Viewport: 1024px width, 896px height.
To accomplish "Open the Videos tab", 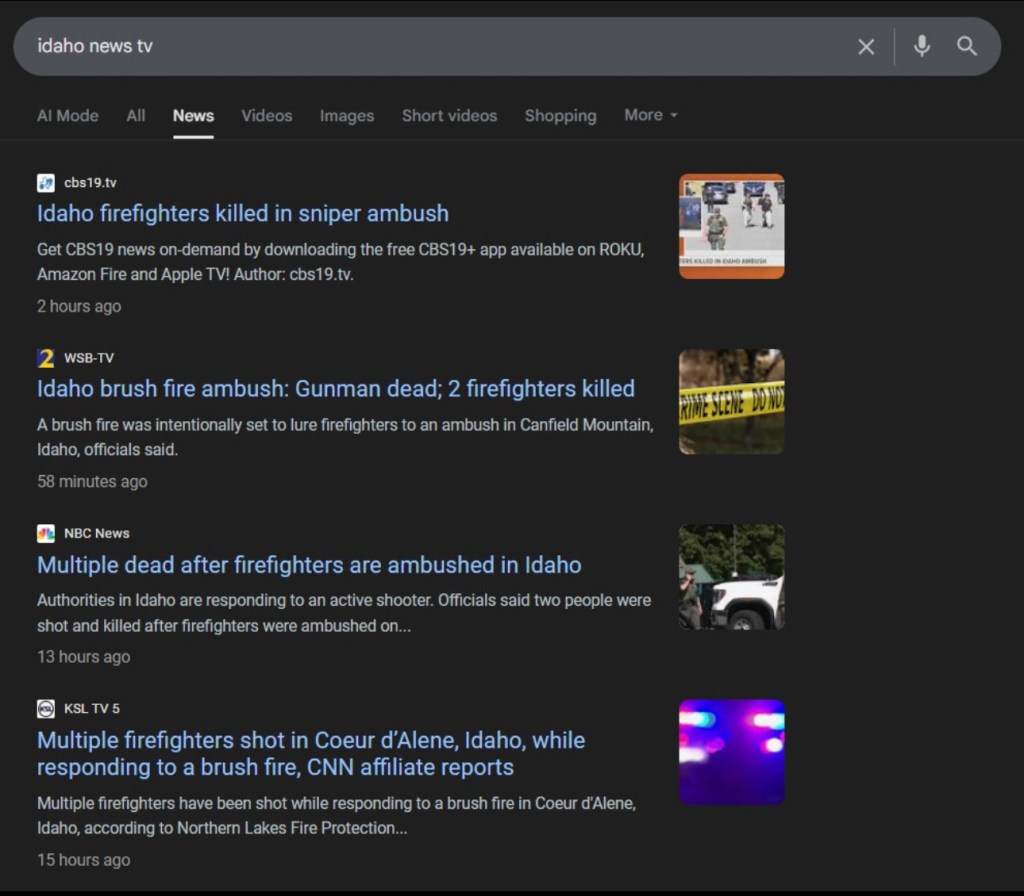I will [267, 116].
